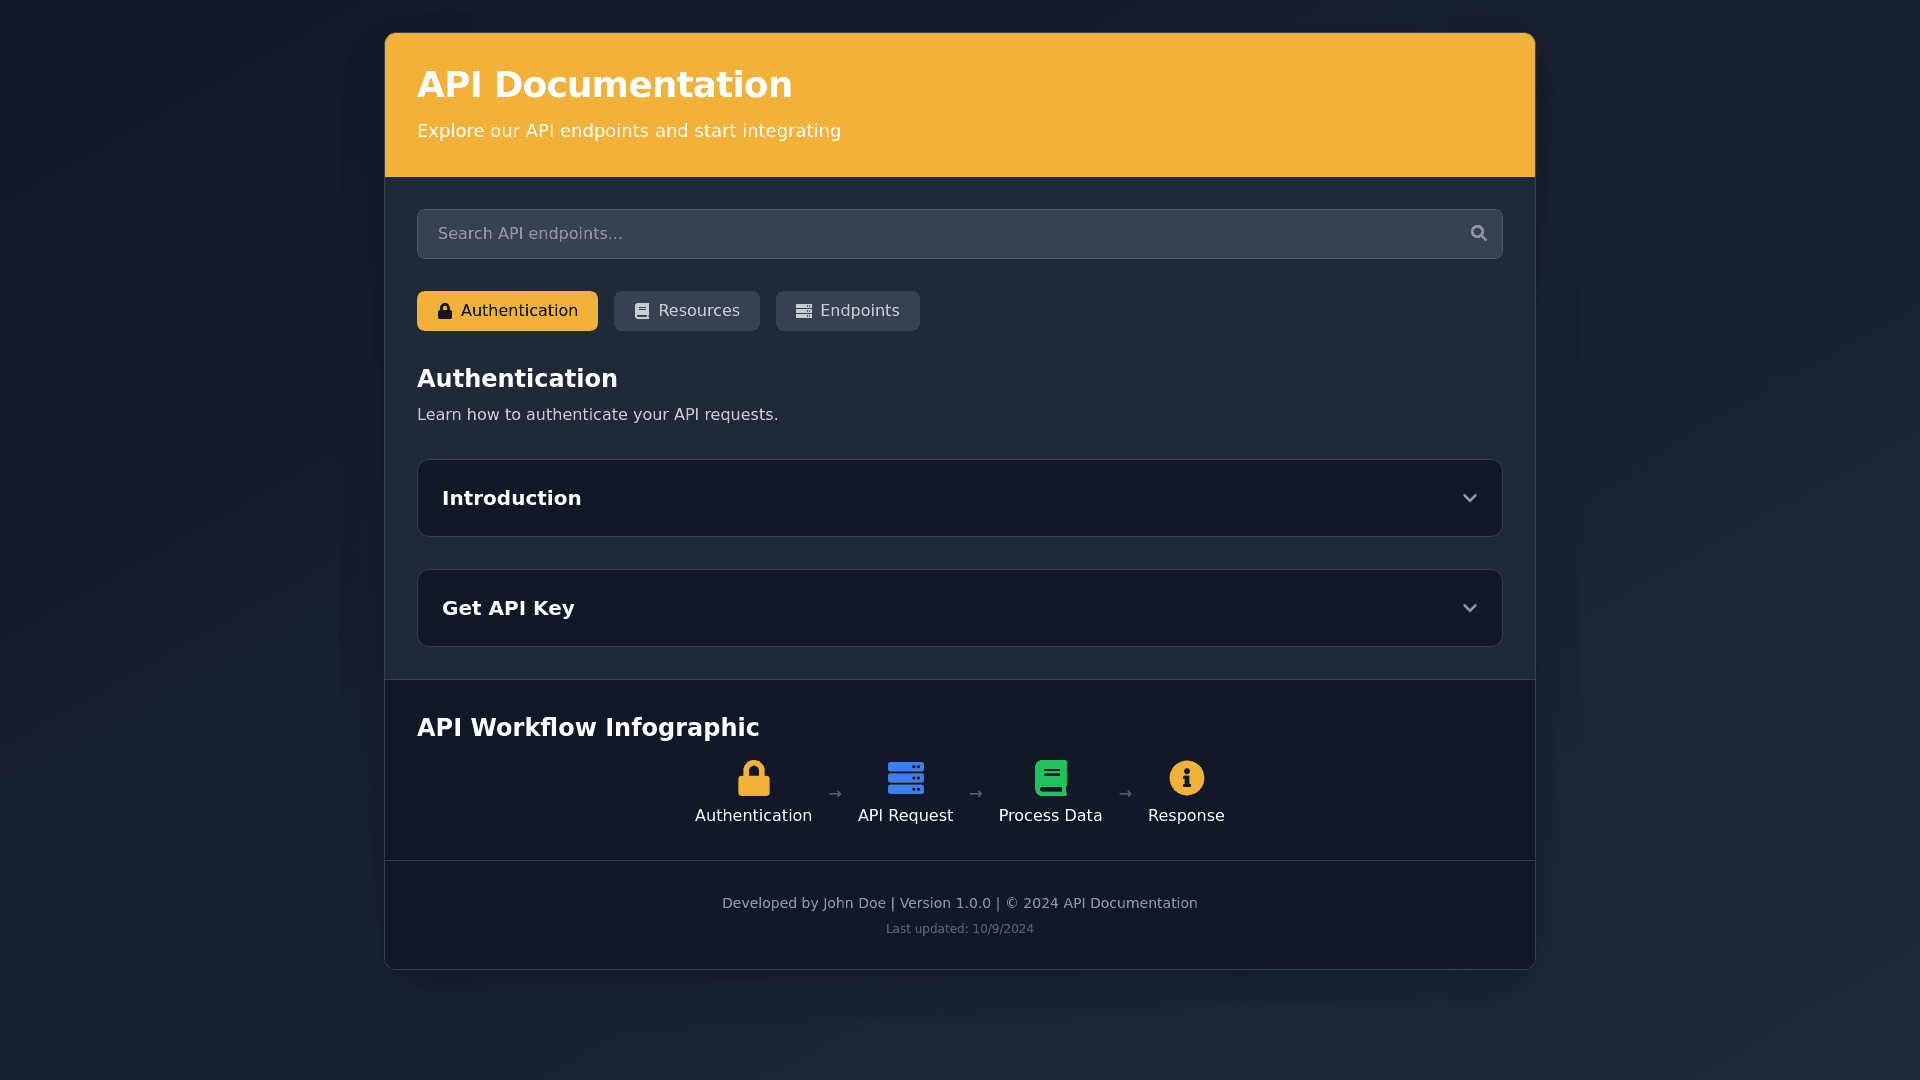1920x1080 pixels.
Task: Click the blue server API Request icon
Action: click(x=905, y=778)
